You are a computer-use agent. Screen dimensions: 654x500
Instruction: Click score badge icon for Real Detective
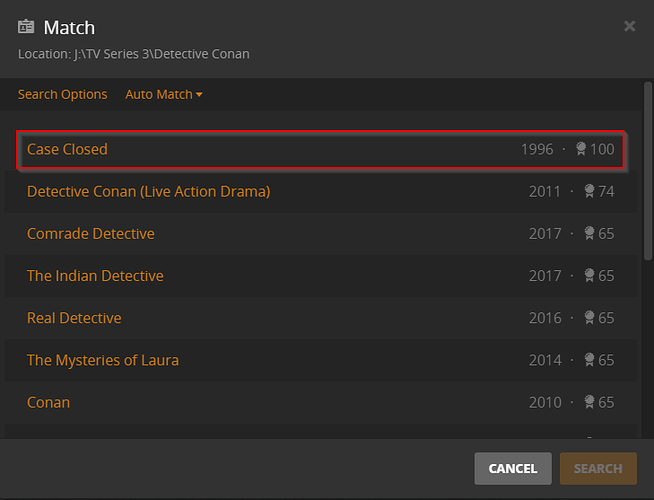pyautogui.click(x=589, y=318)
